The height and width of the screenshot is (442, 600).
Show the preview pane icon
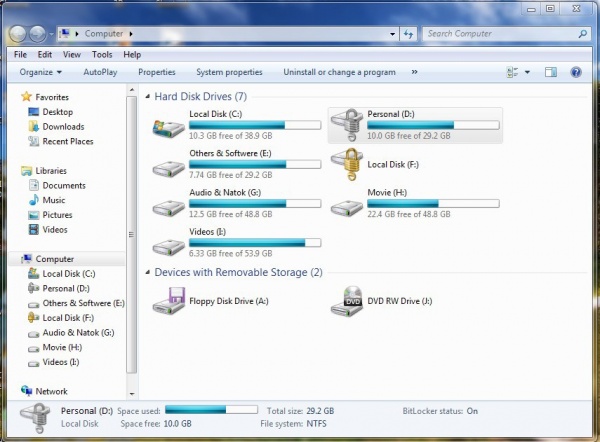point(551,72)
